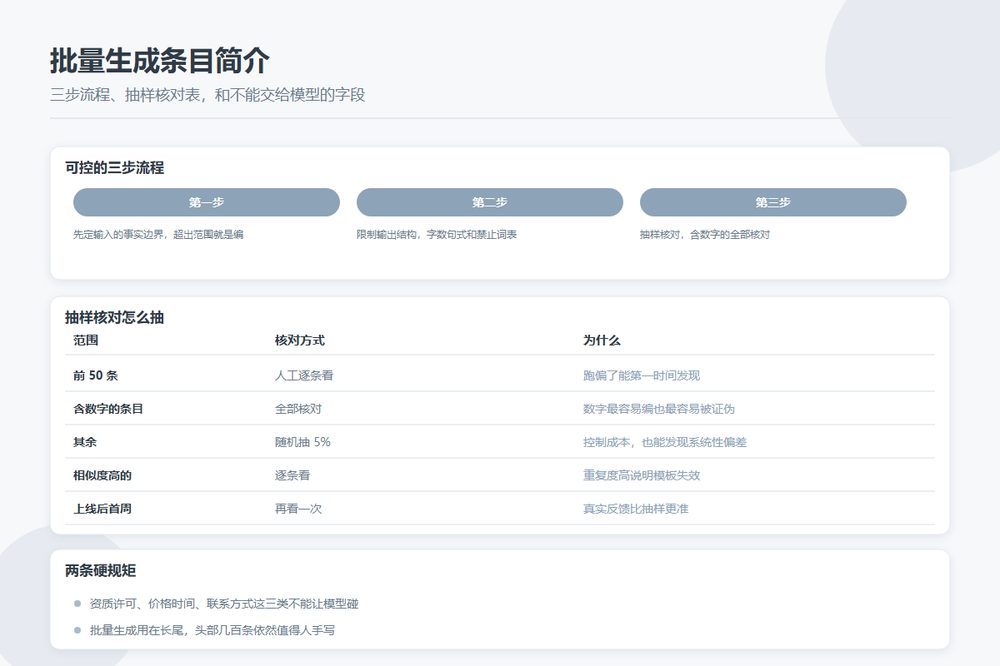
Task: Click the 逐条看 cell in 相似度高的 row
Action: pyautogui.click(x=292, y=475)
